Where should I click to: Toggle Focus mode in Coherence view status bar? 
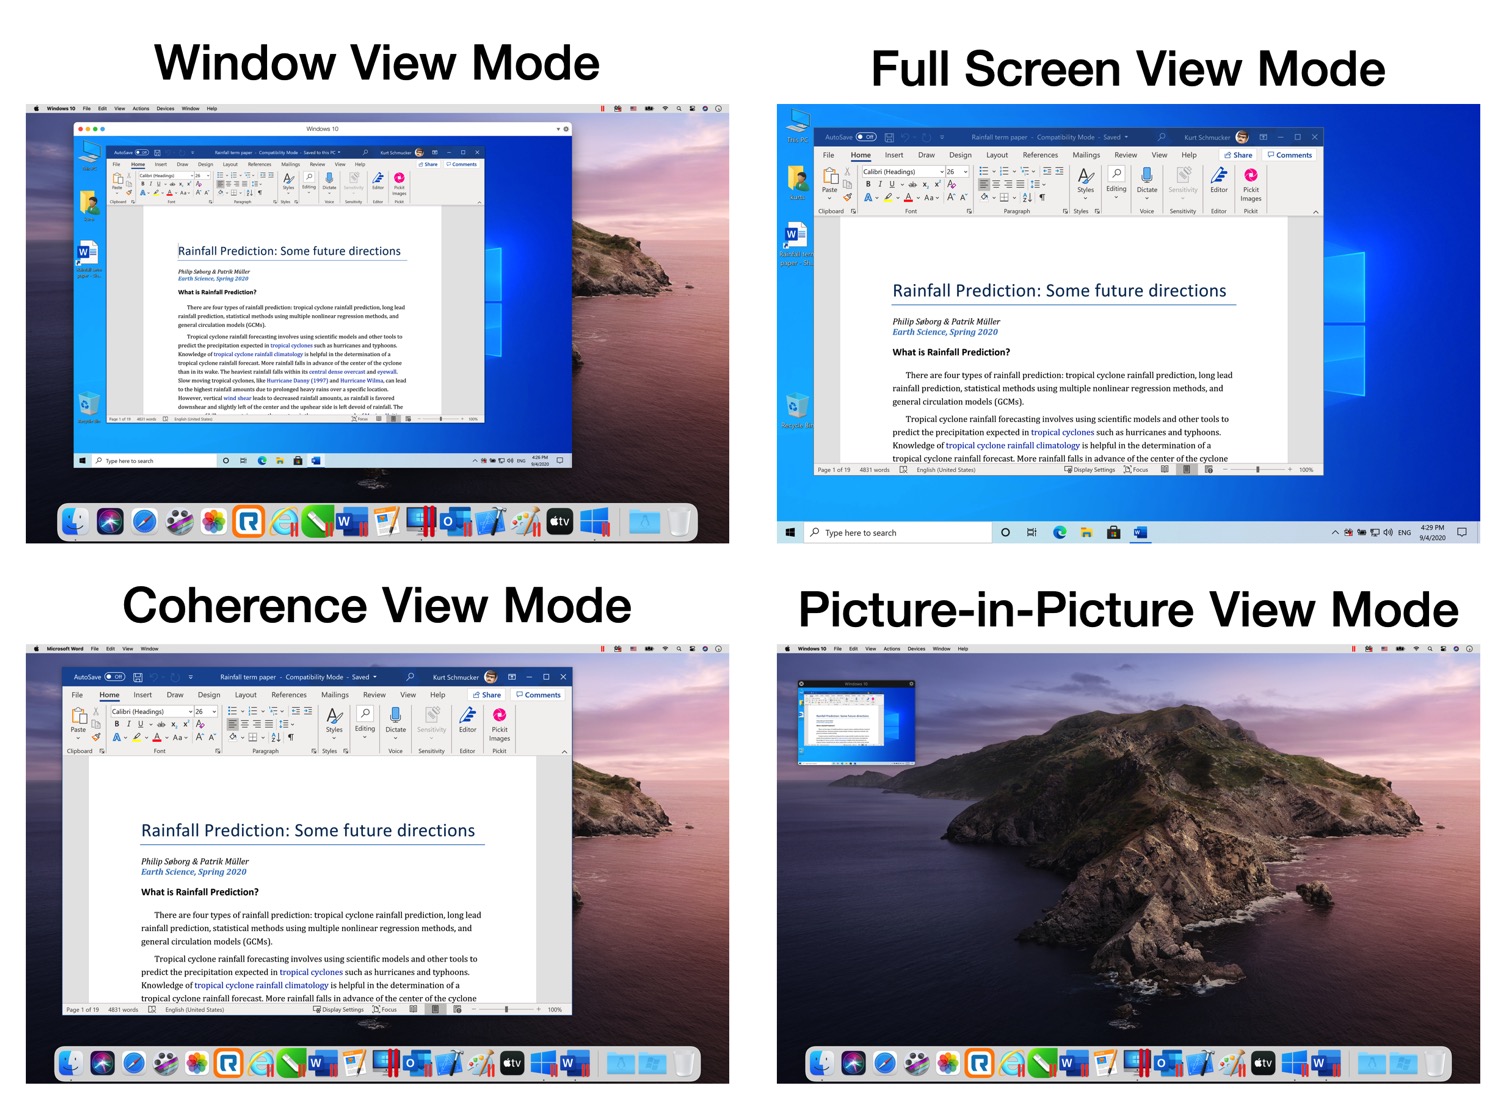click(385, 1010)
